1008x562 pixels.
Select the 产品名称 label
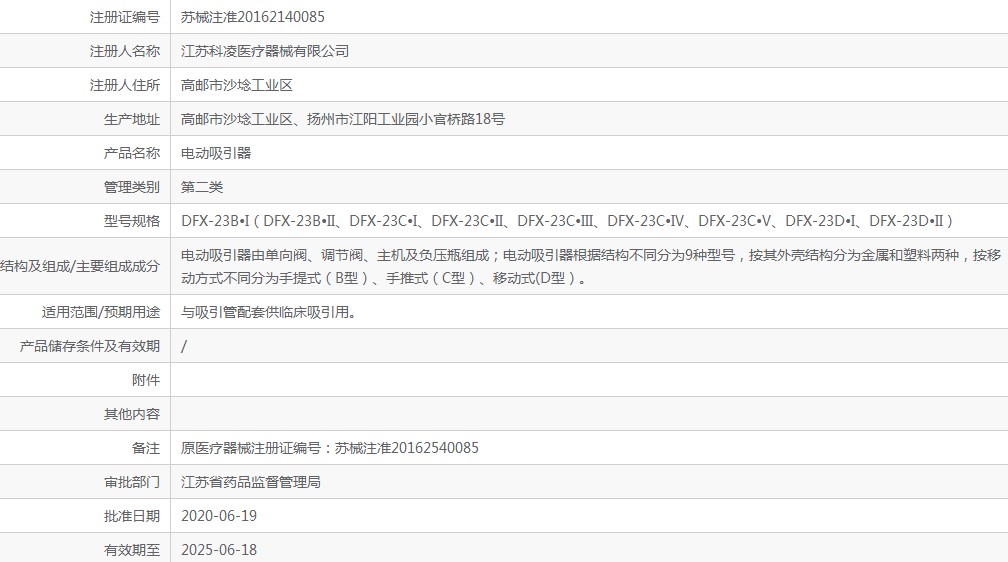point(132,153)
